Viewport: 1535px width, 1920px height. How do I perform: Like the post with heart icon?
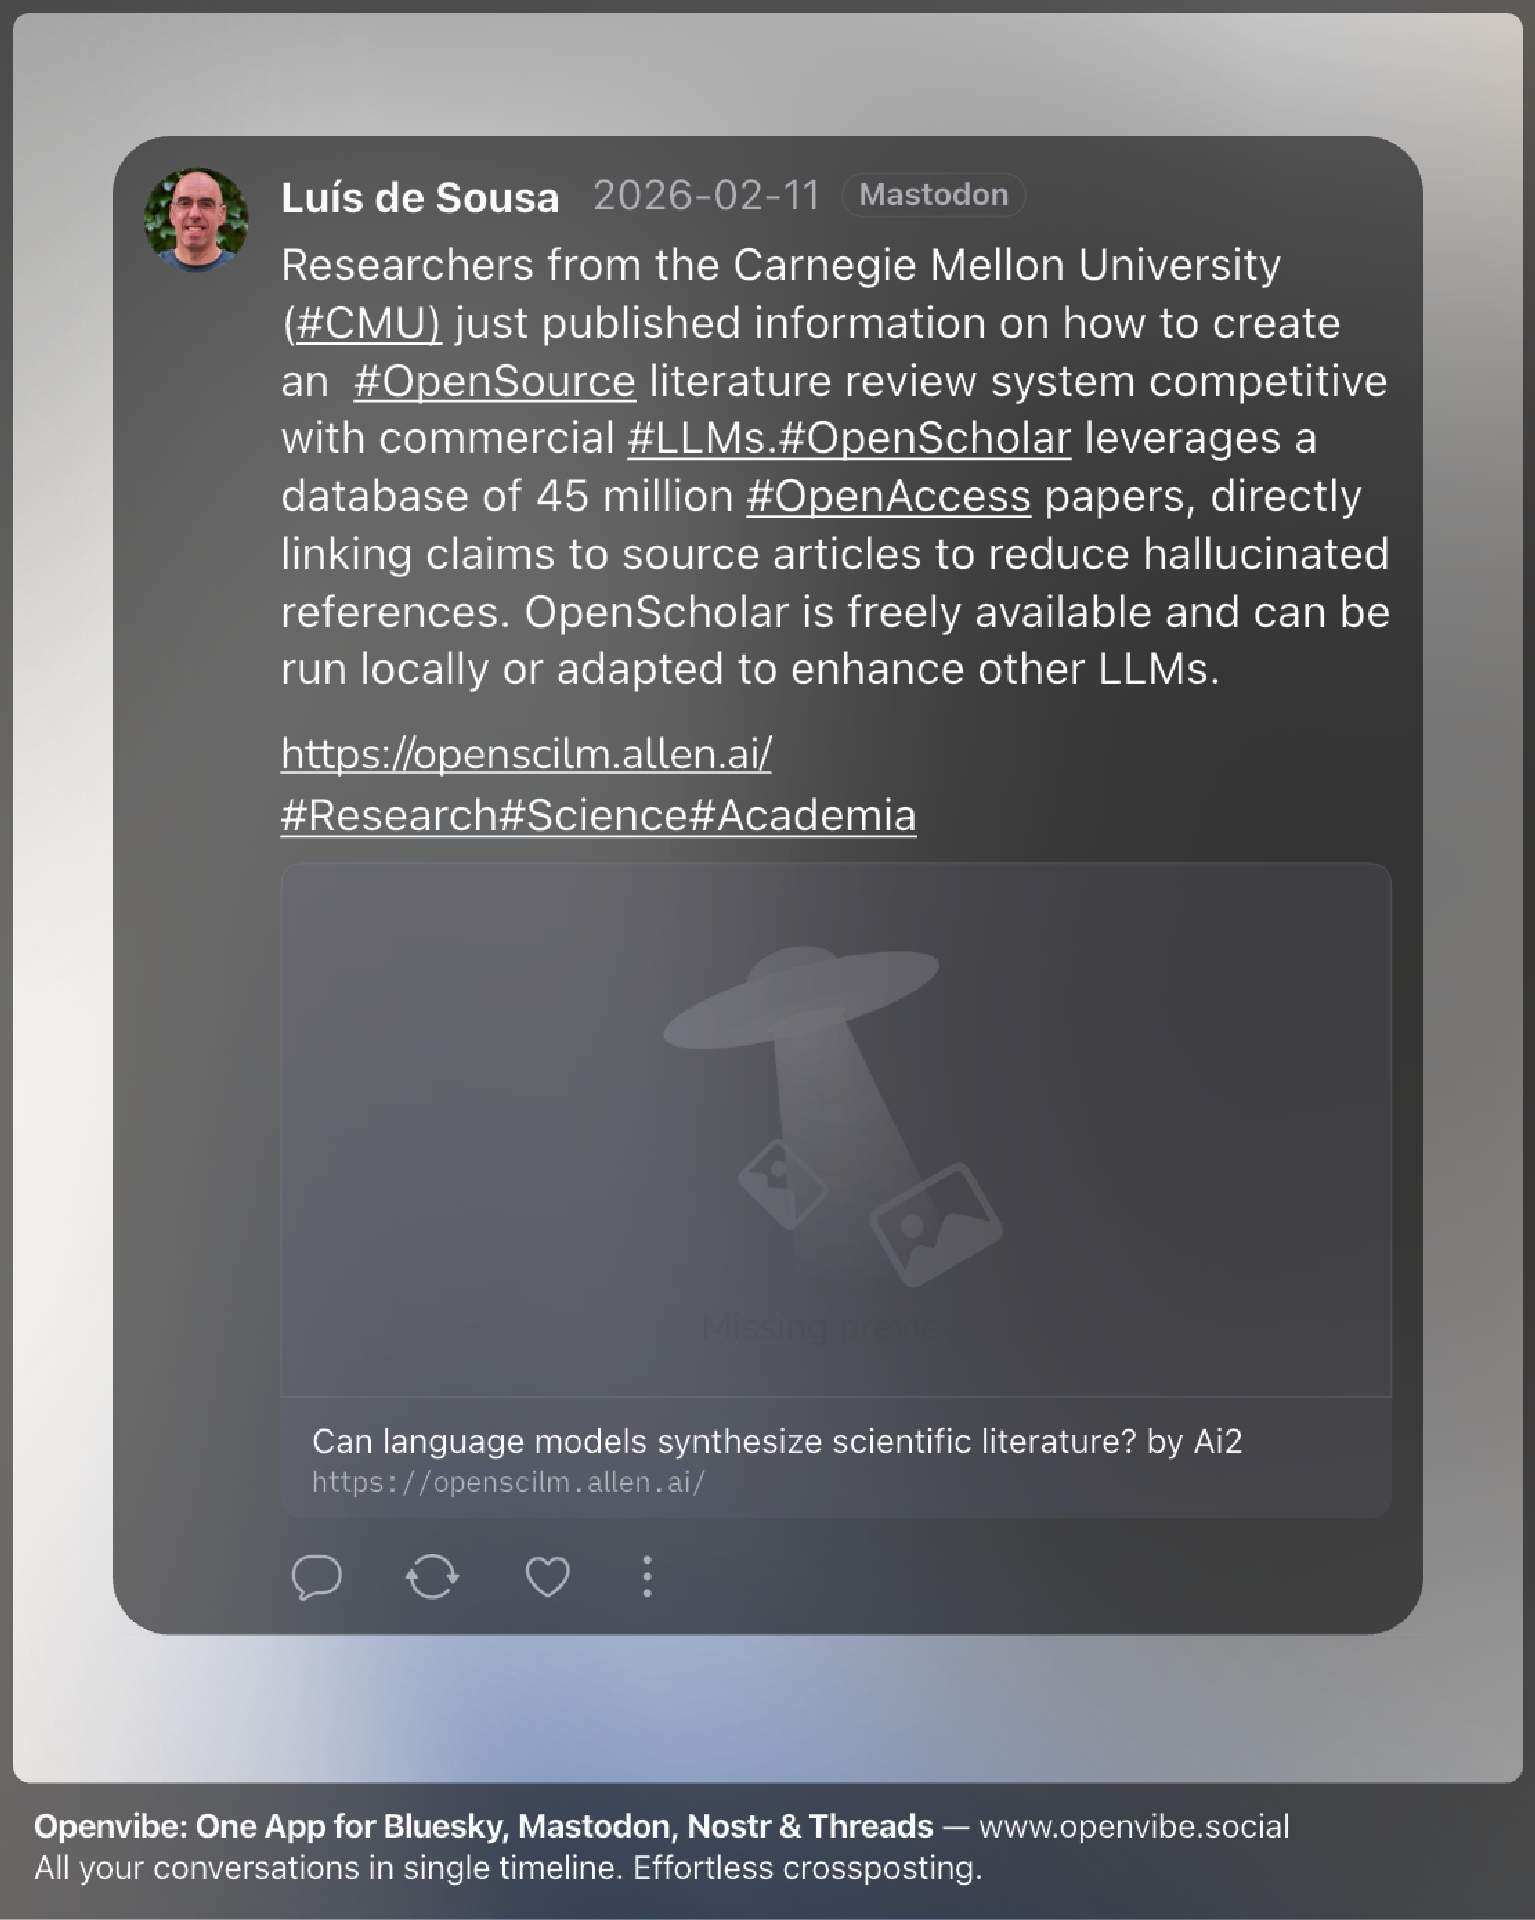tap(548, 1578)
